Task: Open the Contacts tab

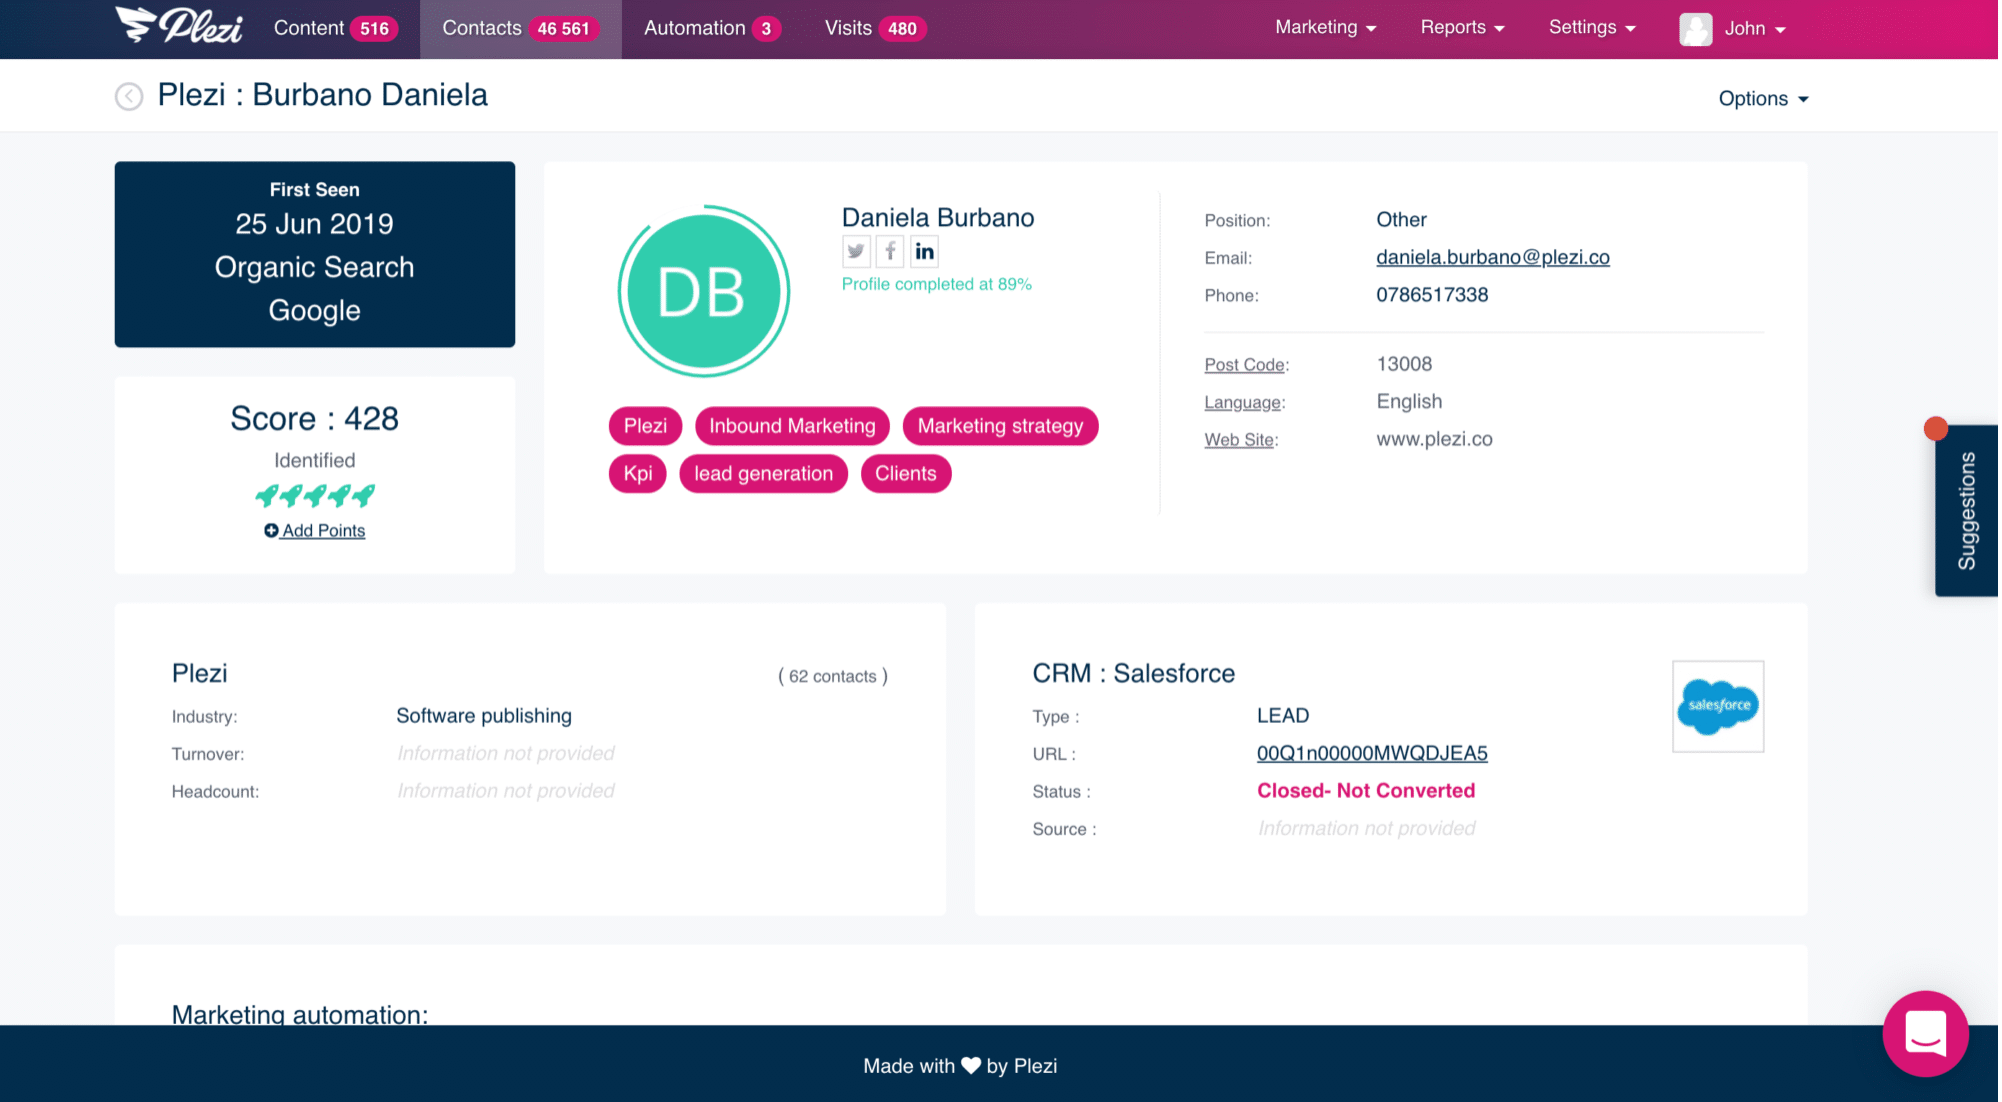Action: coord(521,29)
